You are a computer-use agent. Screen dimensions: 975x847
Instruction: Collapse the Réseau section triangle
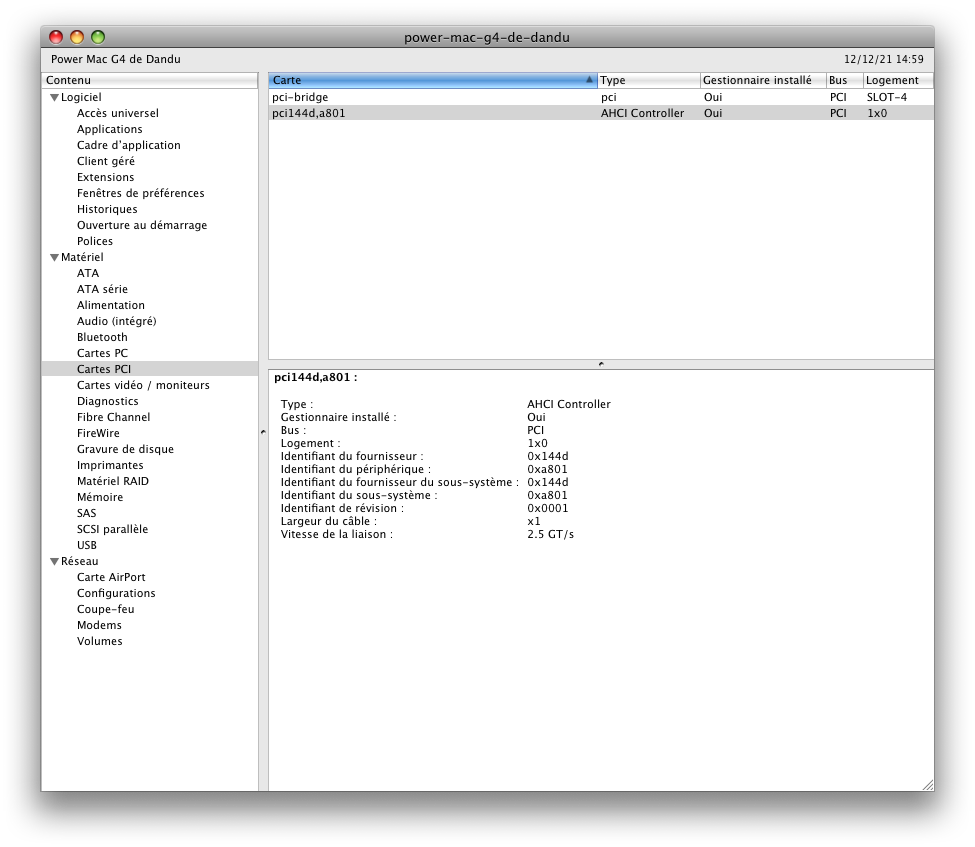[x=54, y=561]
